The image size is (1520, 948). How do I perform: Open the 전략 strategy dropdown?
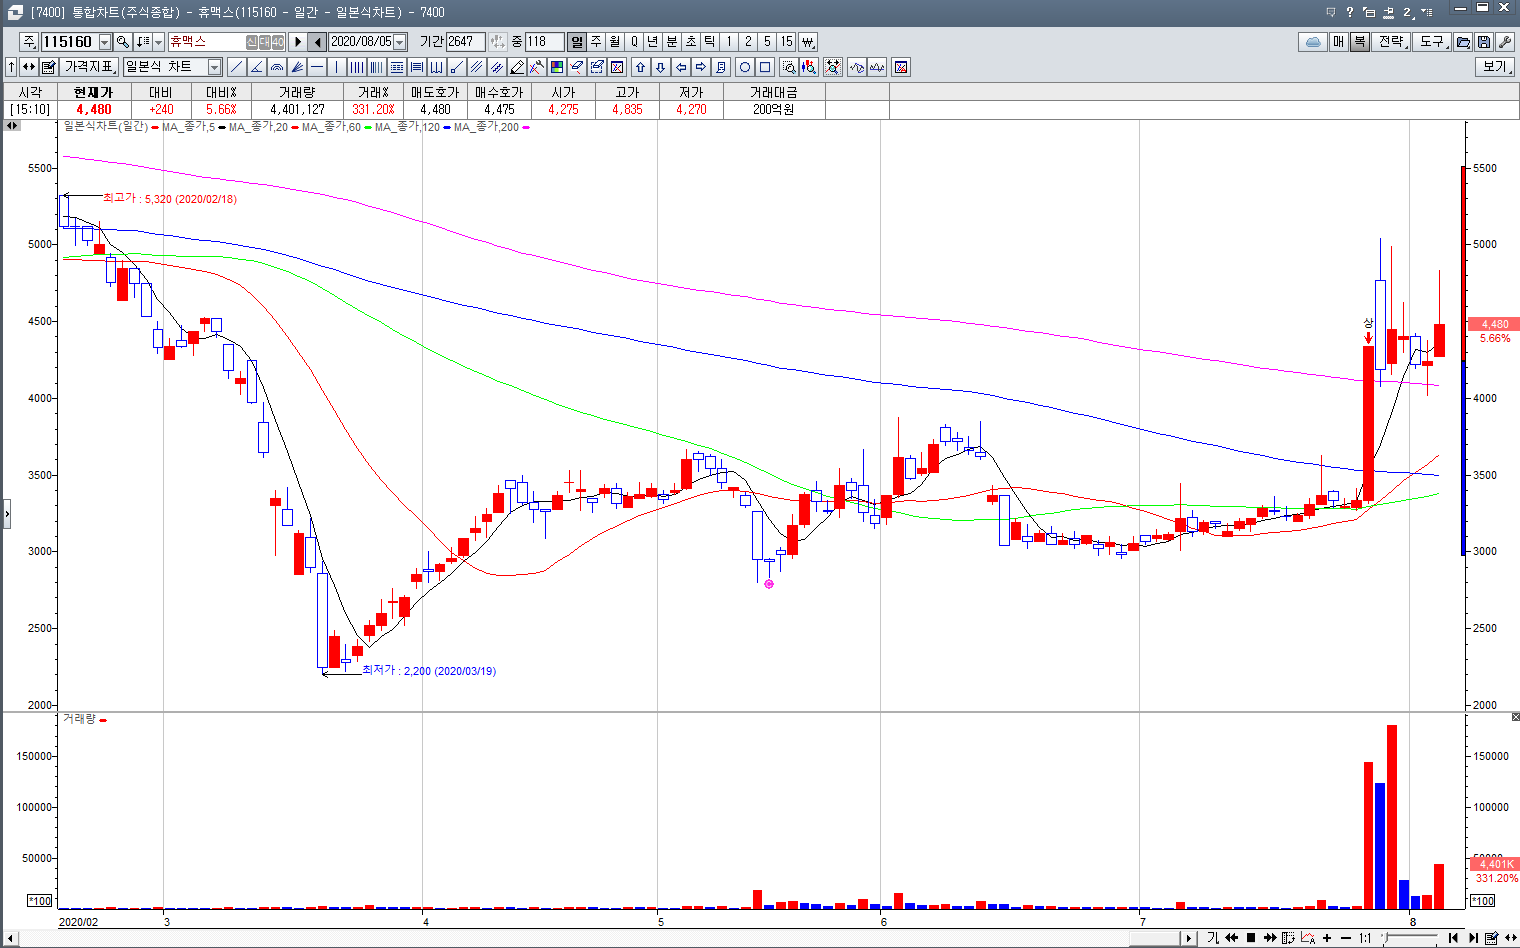coord(1391,42)
